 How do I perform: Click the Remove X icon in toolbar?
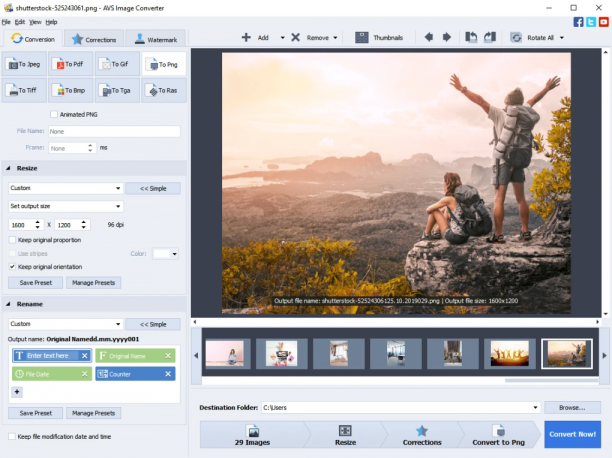(295, 37)
